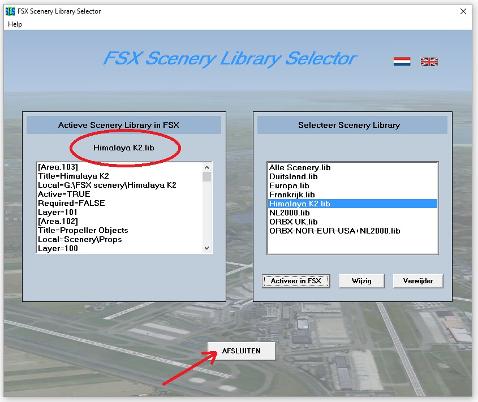Close the FSX Scenery Library Selector window
The image size is (478, 402).
[x=463, y=11]
